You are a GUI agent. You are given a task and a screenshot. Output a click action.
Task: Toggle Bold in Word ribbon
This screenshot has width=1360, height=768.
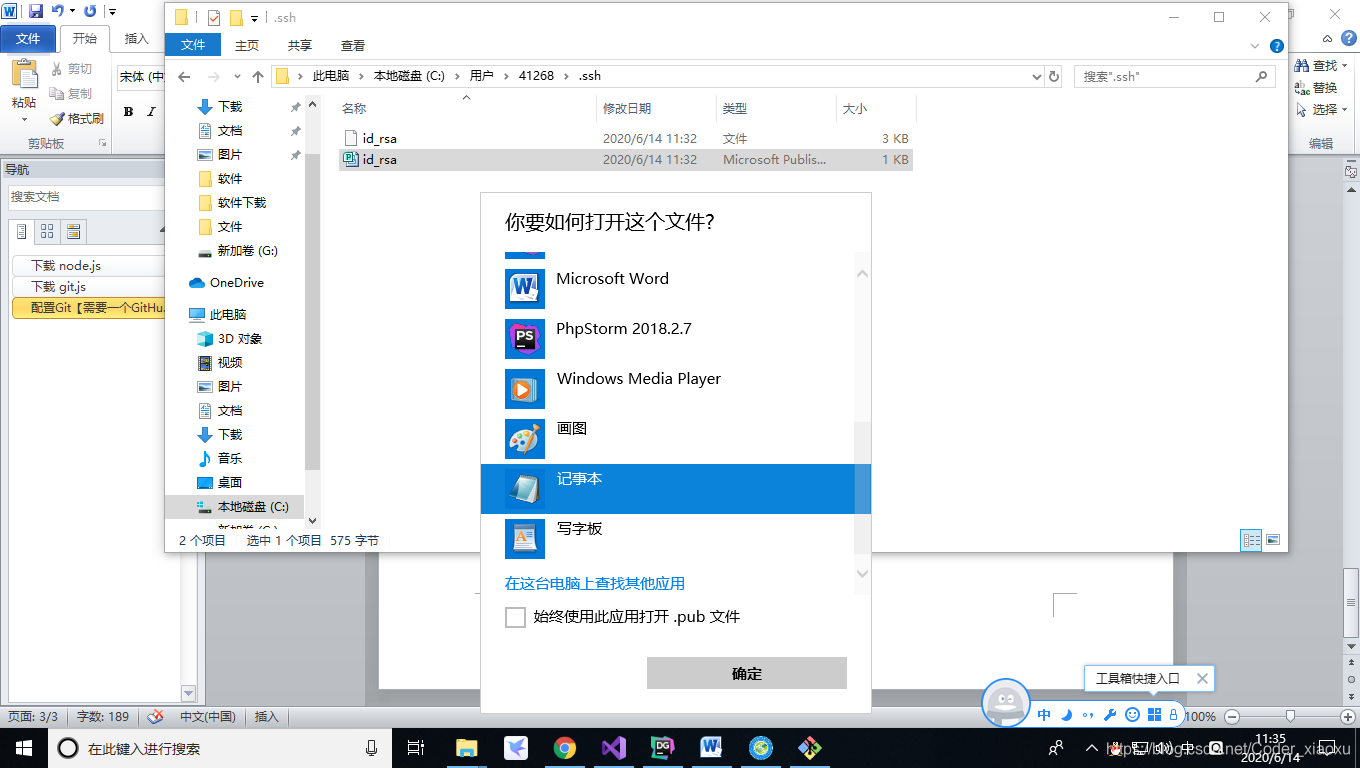click(x=128, y=112)
